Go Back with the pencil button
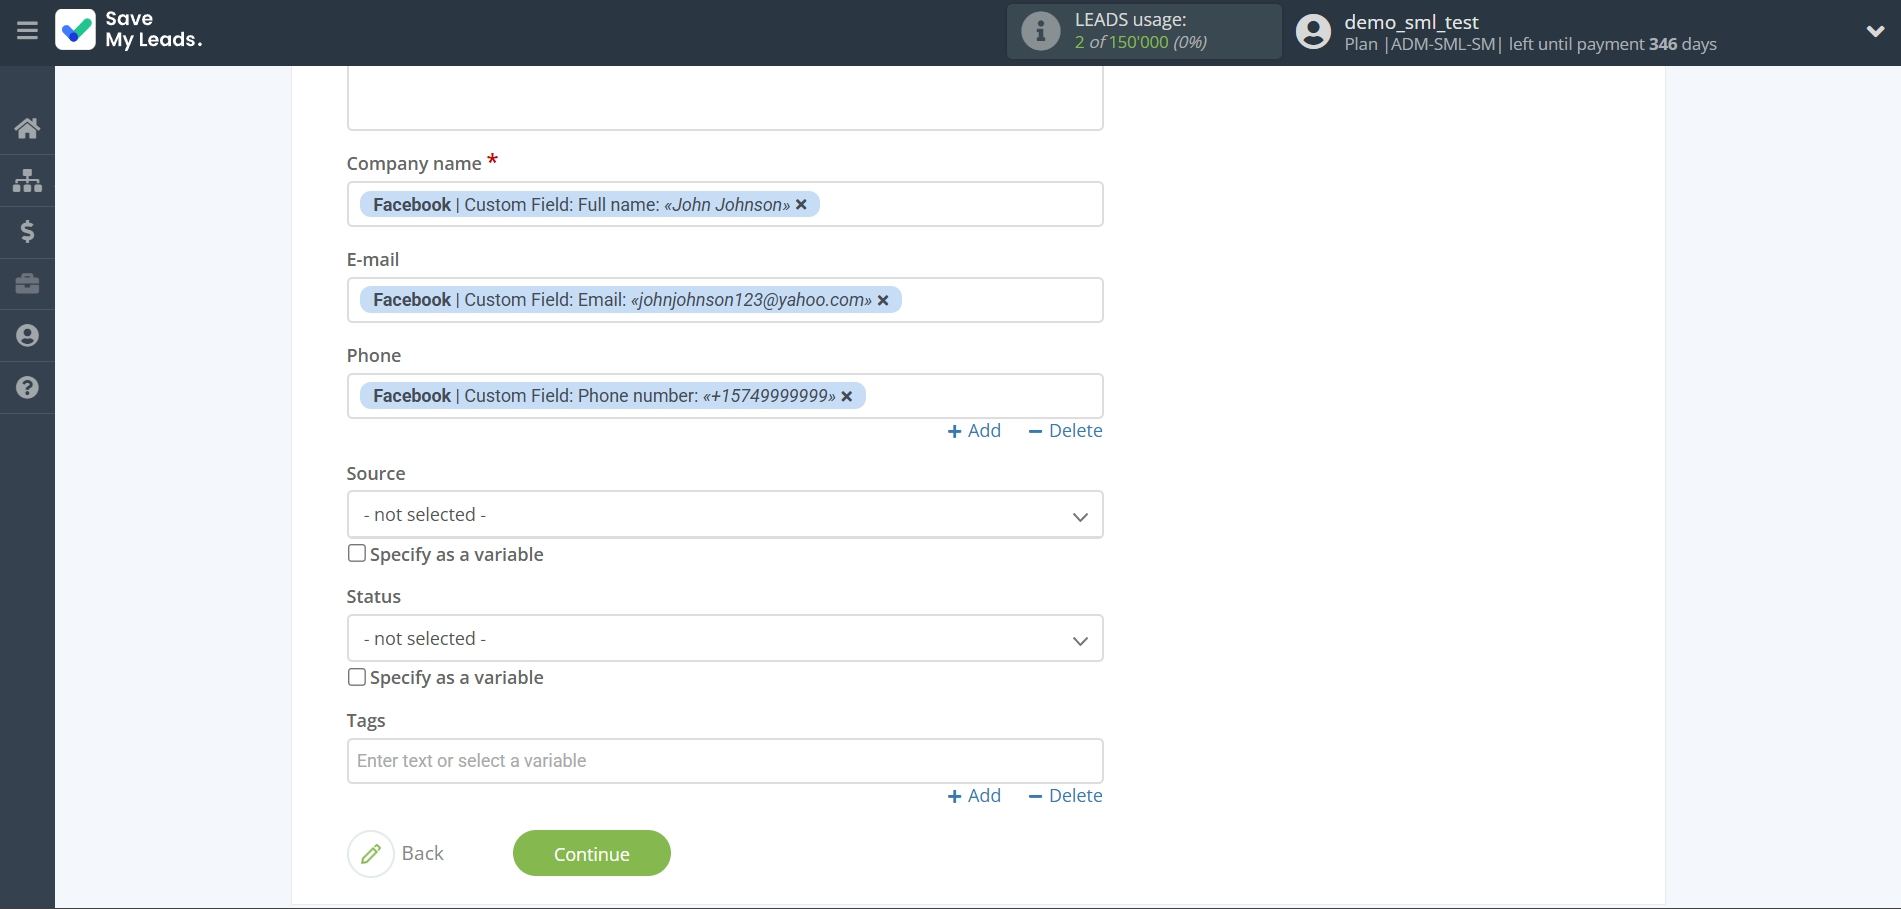The height and width of the screenshot is (909, 1901). (x=371, y=854)
